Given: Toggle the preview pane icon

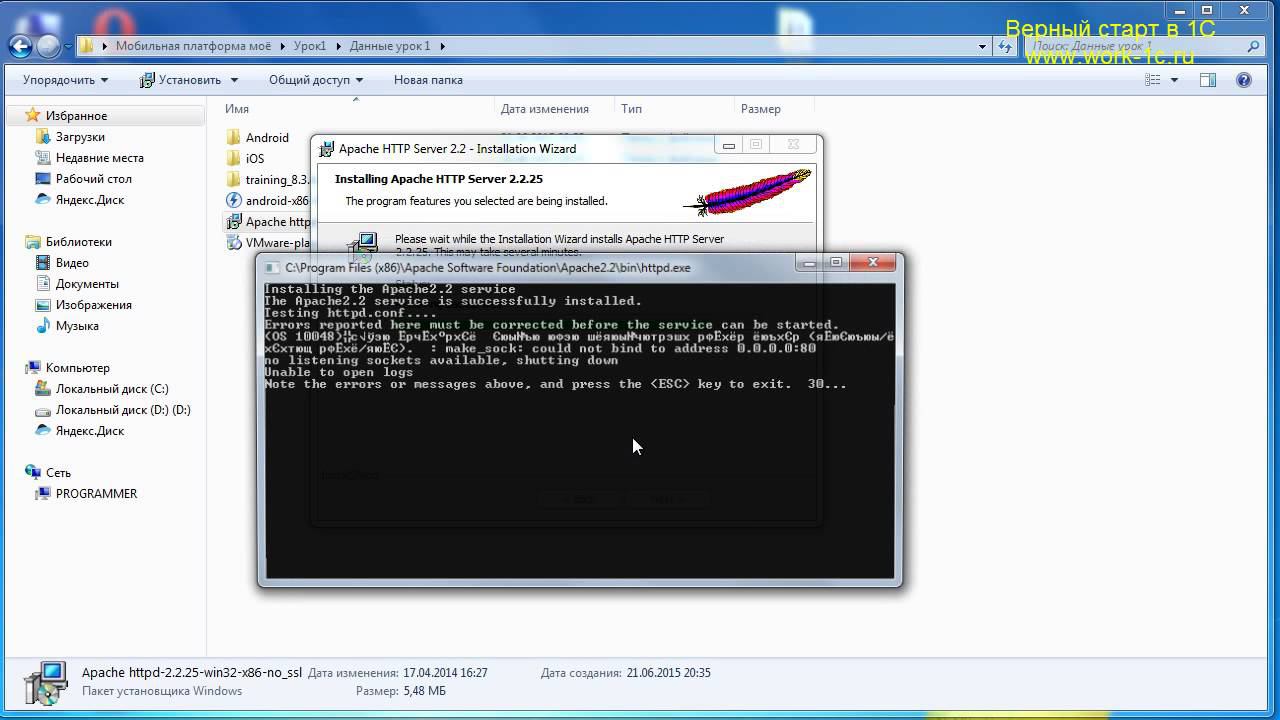Looking at the screenshot, I should [x=1208, y=80].
